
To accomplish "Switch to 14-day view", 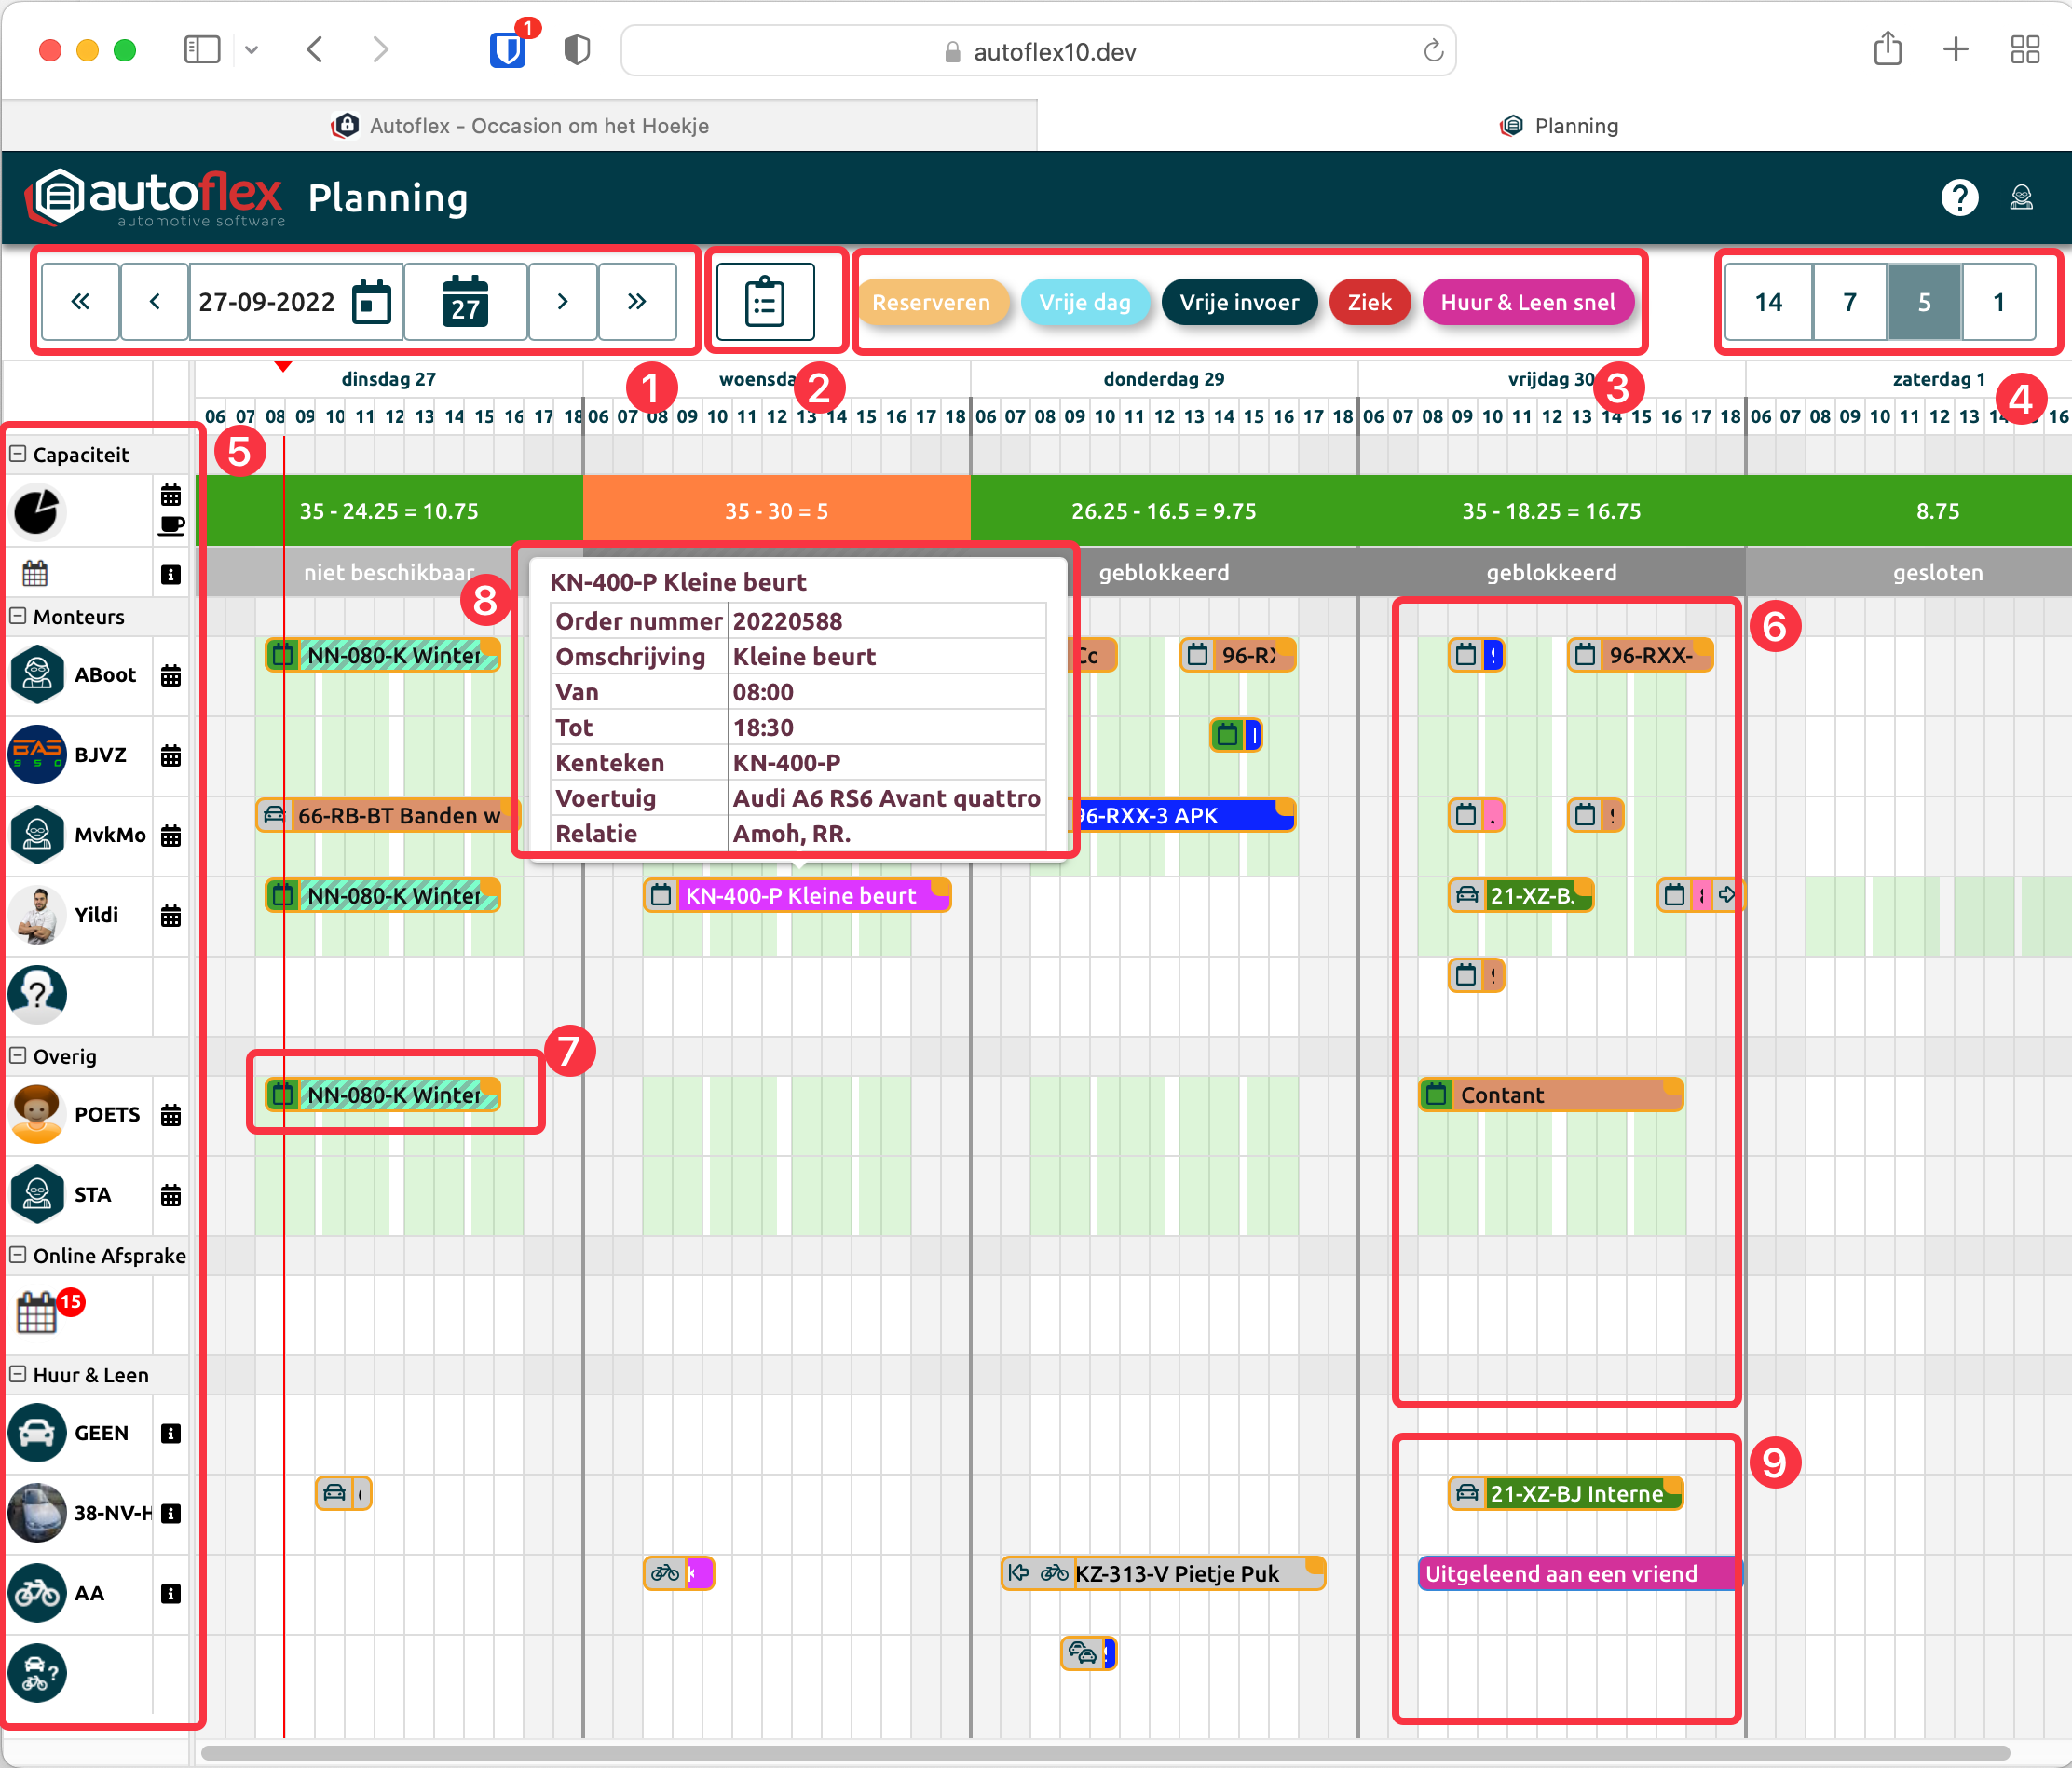I will tap(1768, 302).
